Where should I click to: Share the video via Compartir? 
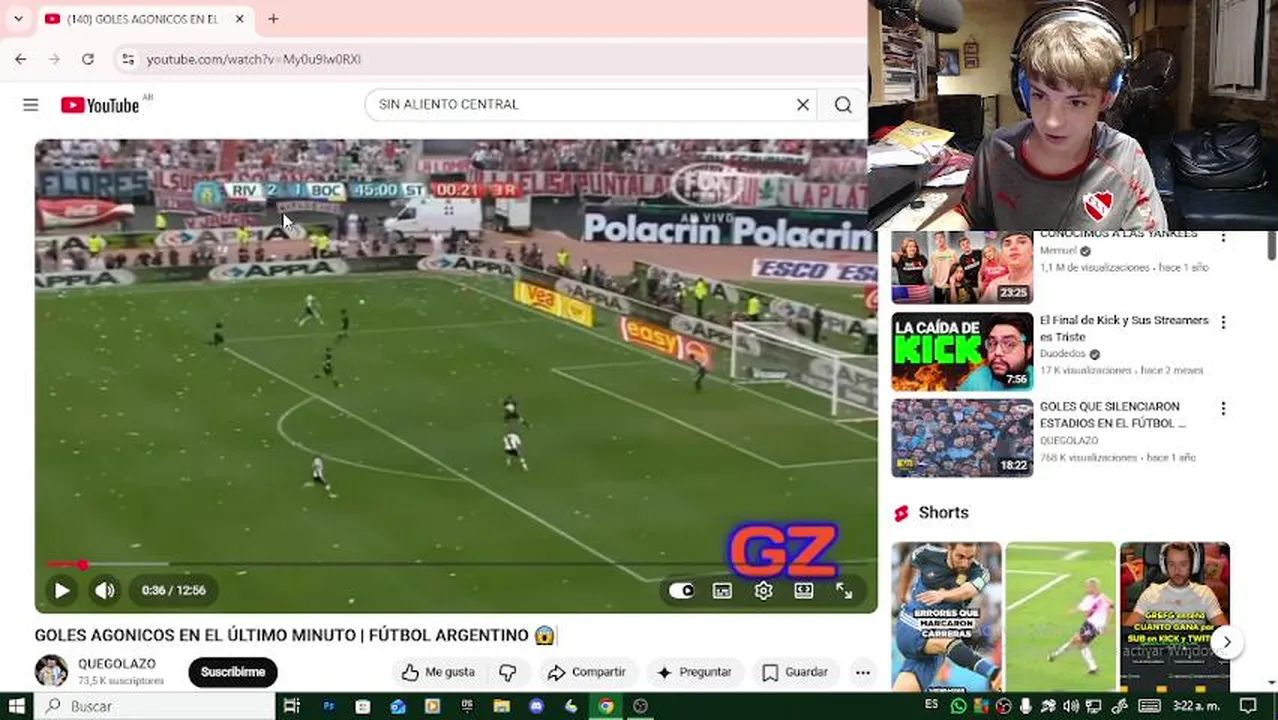[586, 672]
